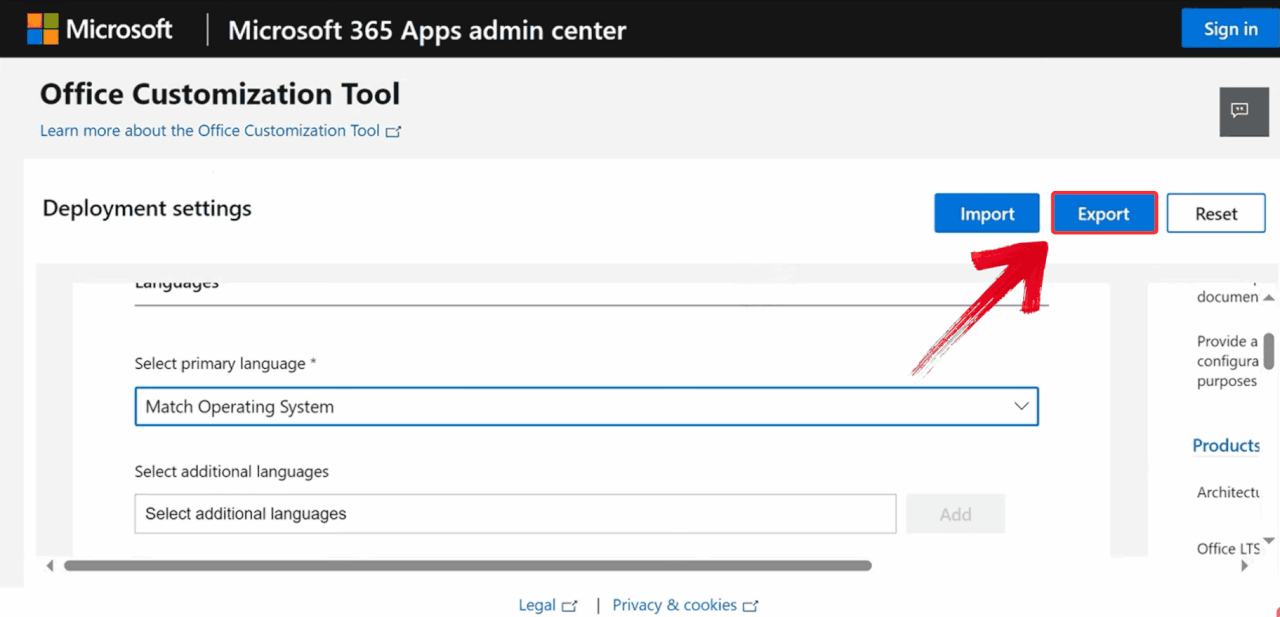Image resolution: width=1280 pixels, height=617 pixels.
Task: Click the up arrow in the right summary panel
Action: click(1269, 298)
